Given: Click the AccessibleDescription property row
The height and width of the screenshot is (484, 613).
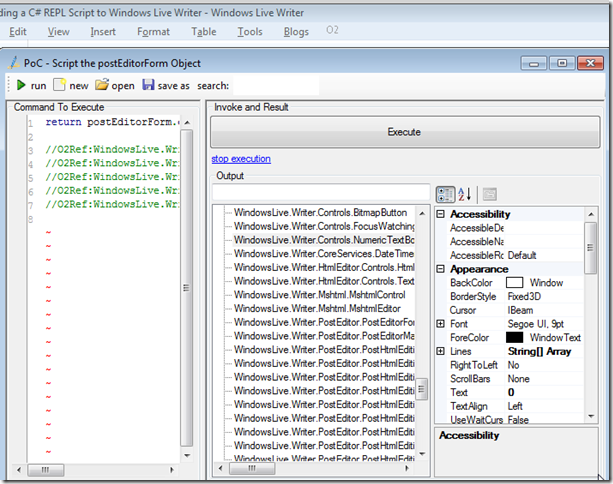Looking at the screenshot, I should [516, 228].
